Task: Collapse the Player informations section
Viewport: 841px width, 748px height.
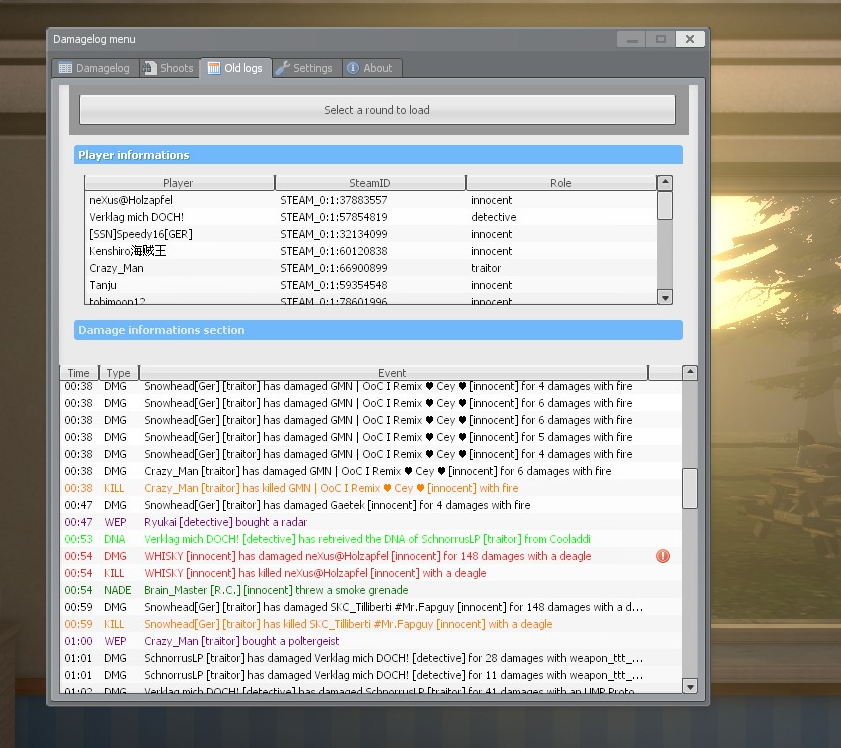Action: click(x=378, y=155)
